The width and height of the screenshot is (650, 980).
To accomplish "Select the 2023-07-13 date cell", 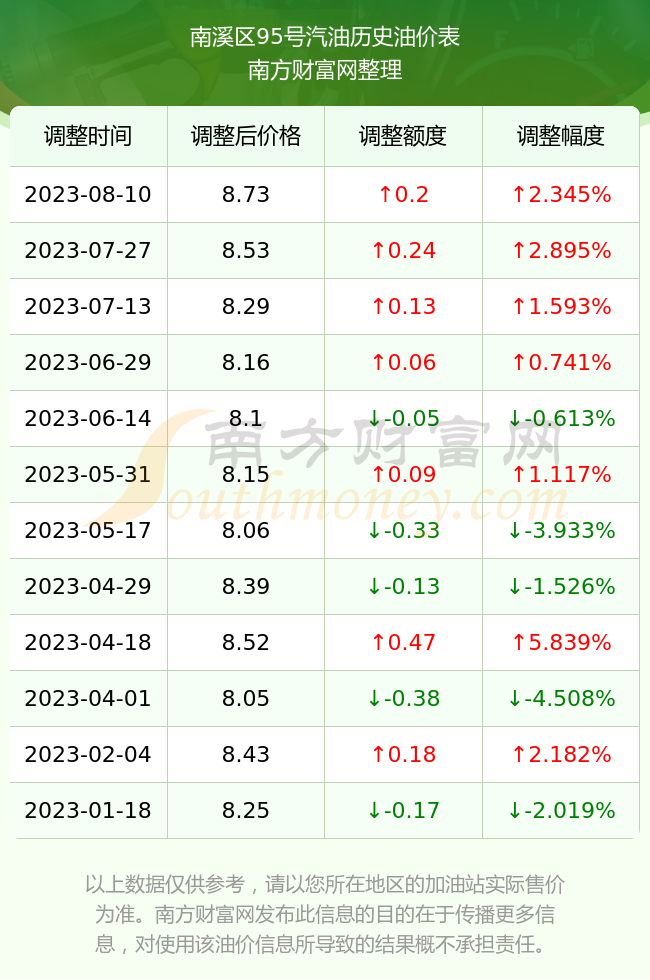I will pyautogui.click(x=88, y=306).
